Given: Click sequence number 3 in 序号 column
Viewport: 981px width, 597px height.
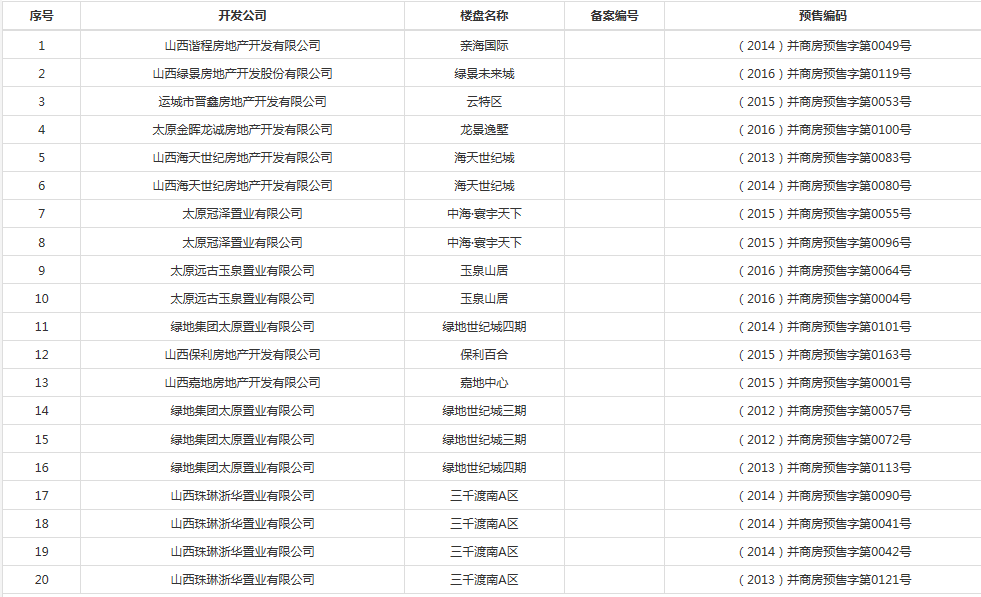Looking at the screenshot, I should point(41,101).
